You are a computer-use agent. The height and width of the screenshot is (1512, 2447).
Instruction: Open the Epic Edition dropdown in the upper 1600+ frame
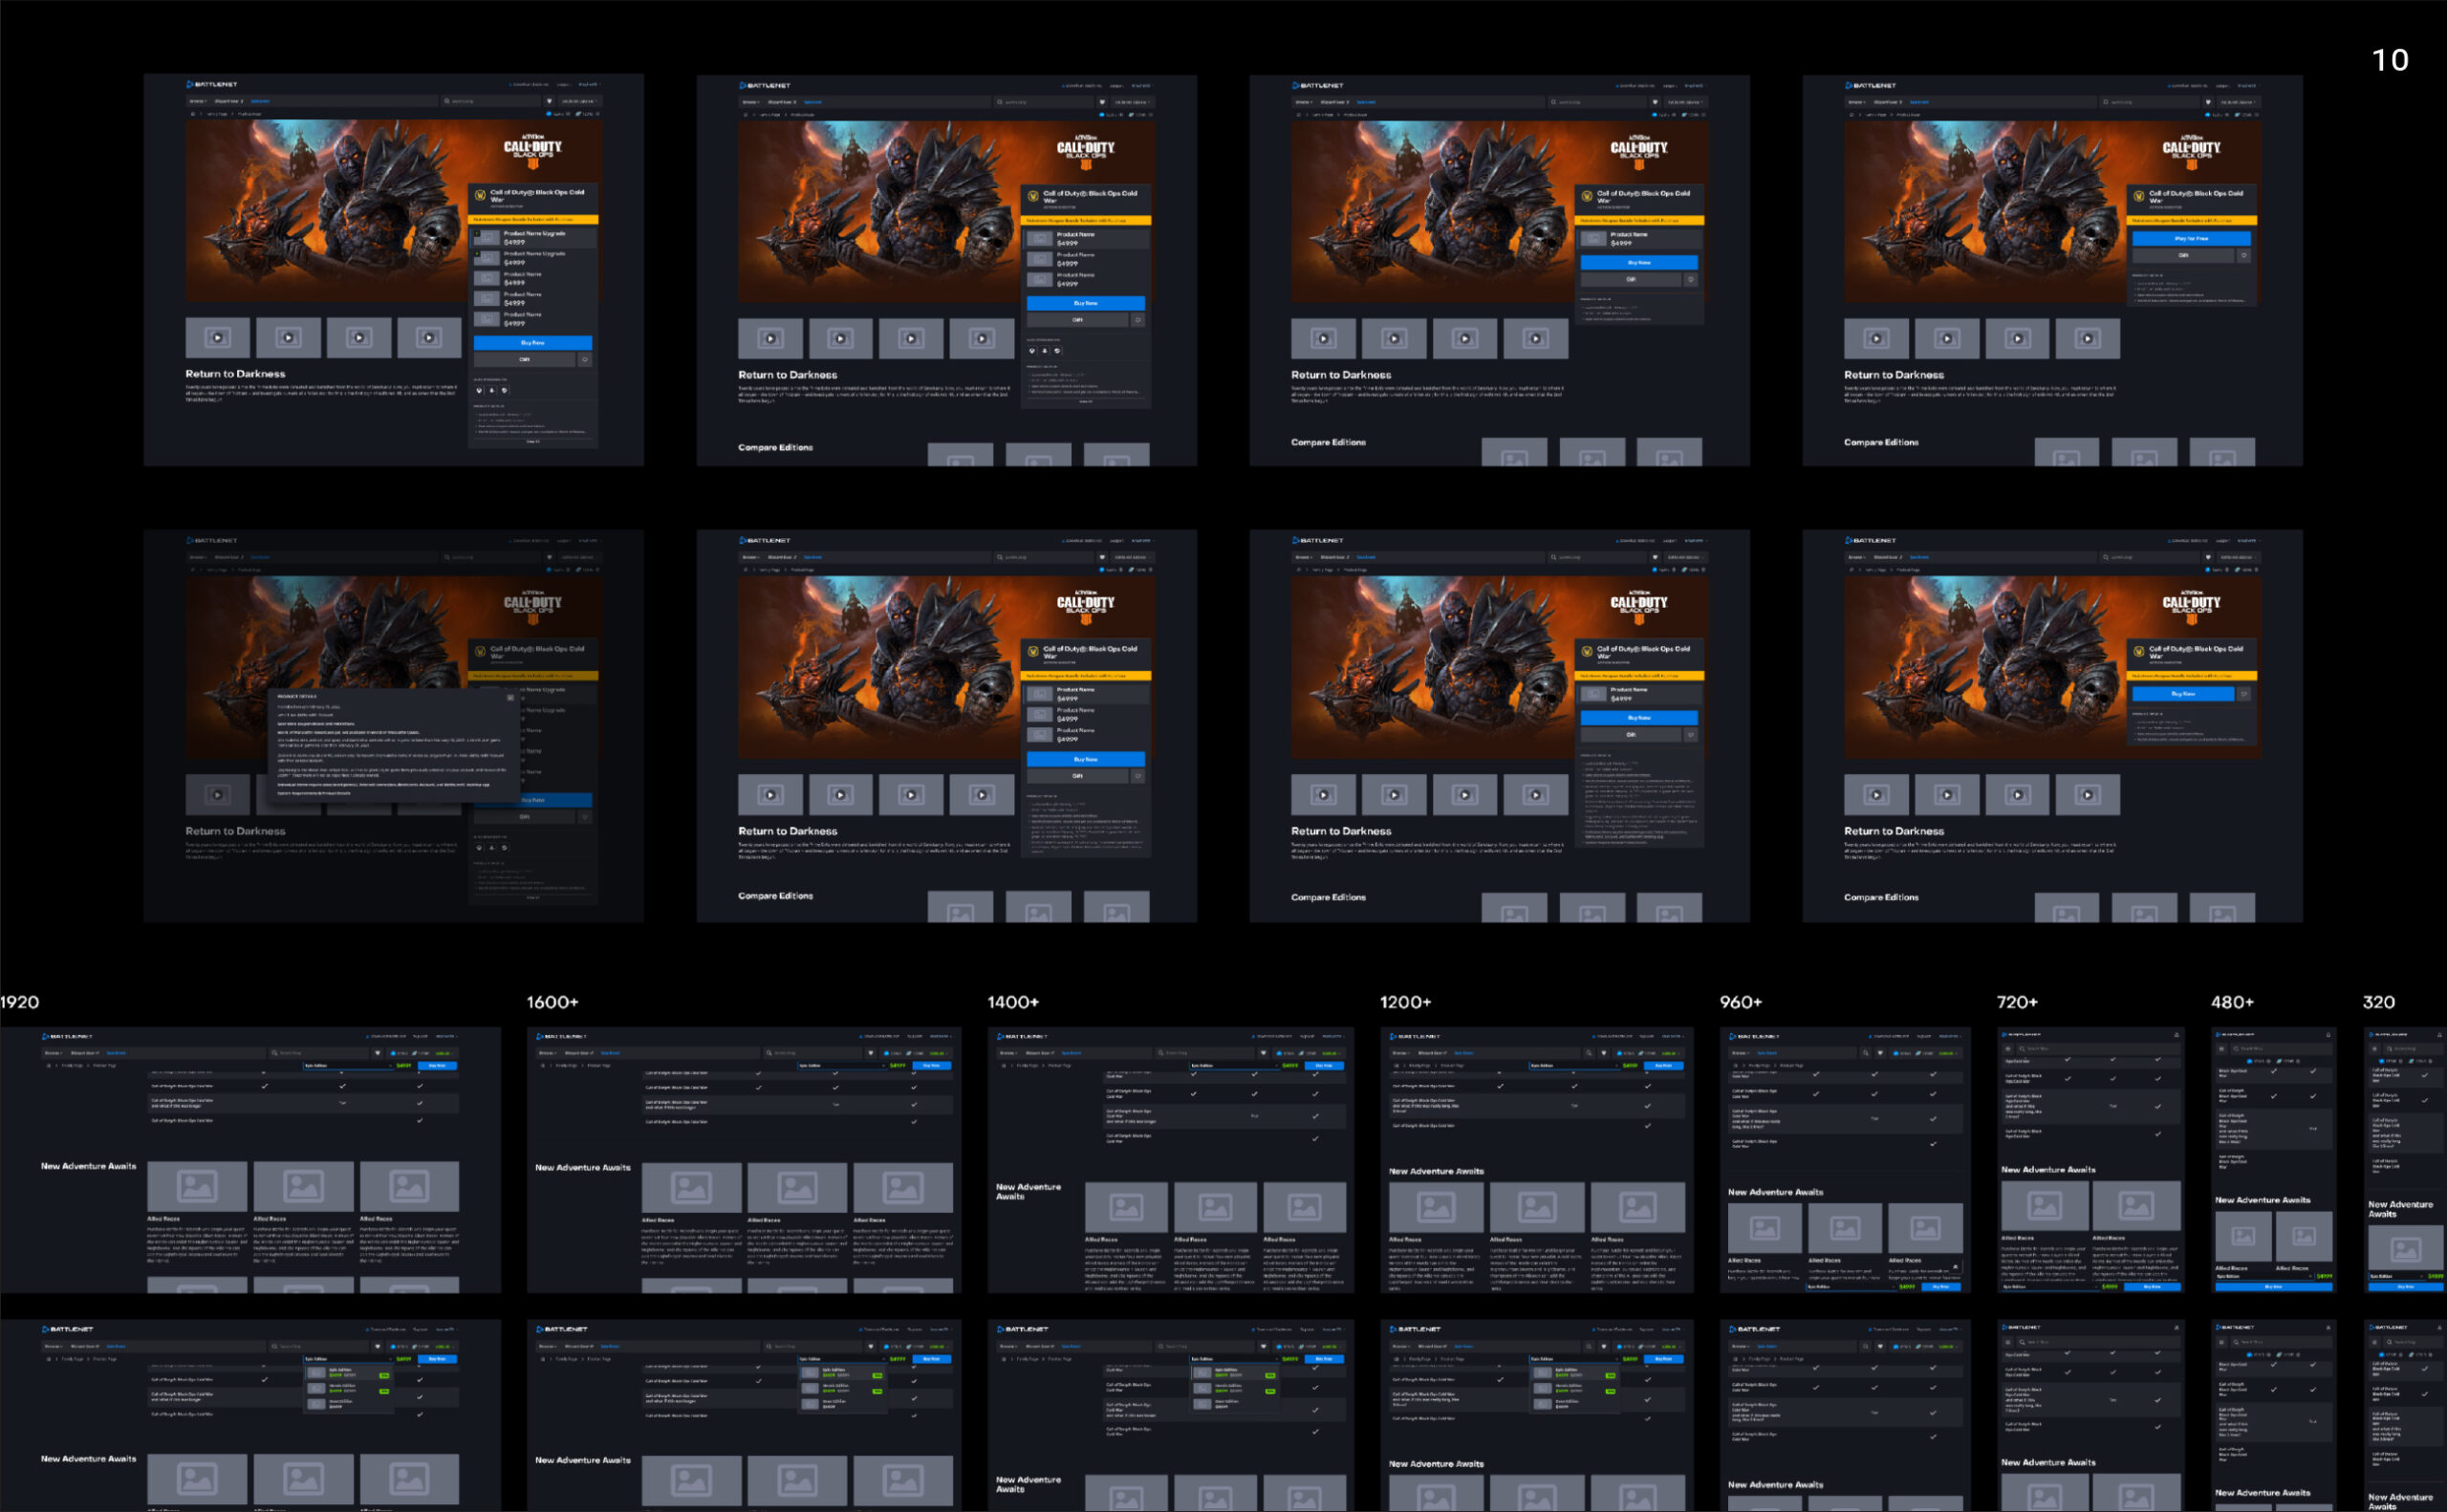click(841, 1066)
